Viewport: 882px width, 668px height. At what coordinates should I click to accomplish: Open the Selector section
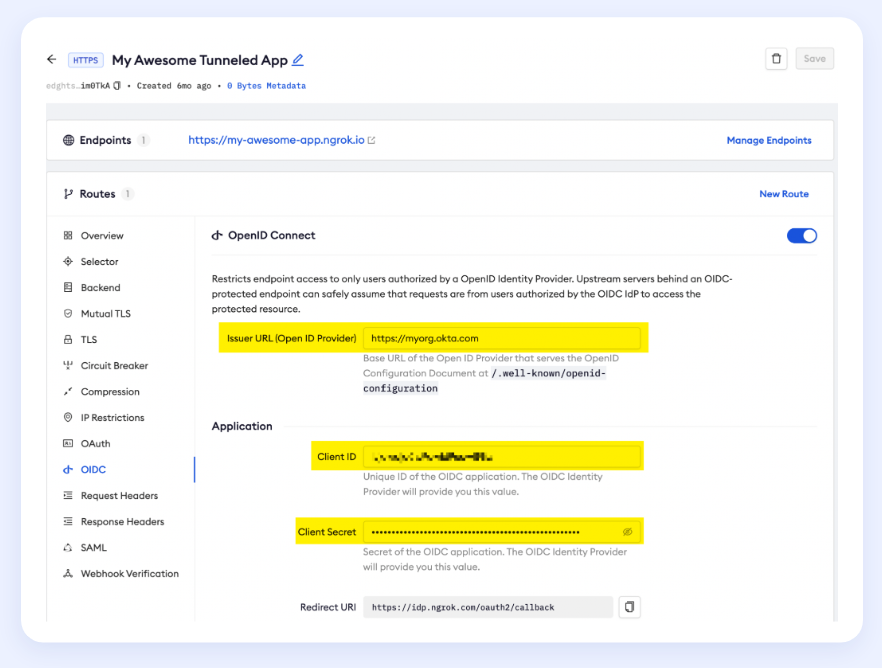pyautogui.click(x=100, y=261)
